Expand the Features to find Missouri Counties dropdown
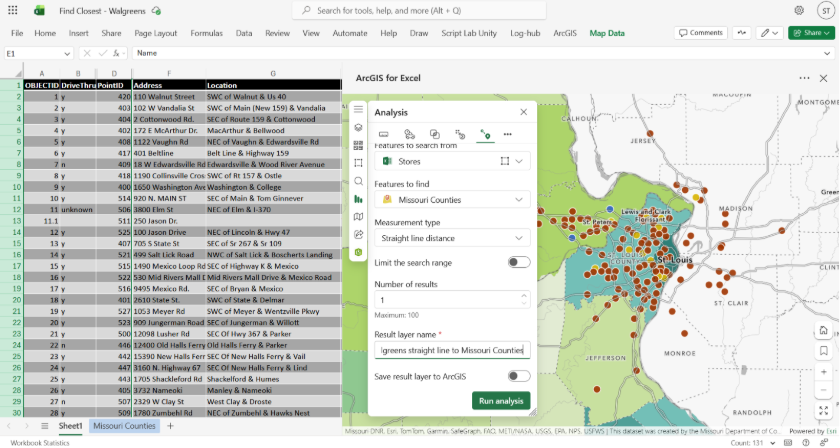840x448 pixels. point(519,200)
